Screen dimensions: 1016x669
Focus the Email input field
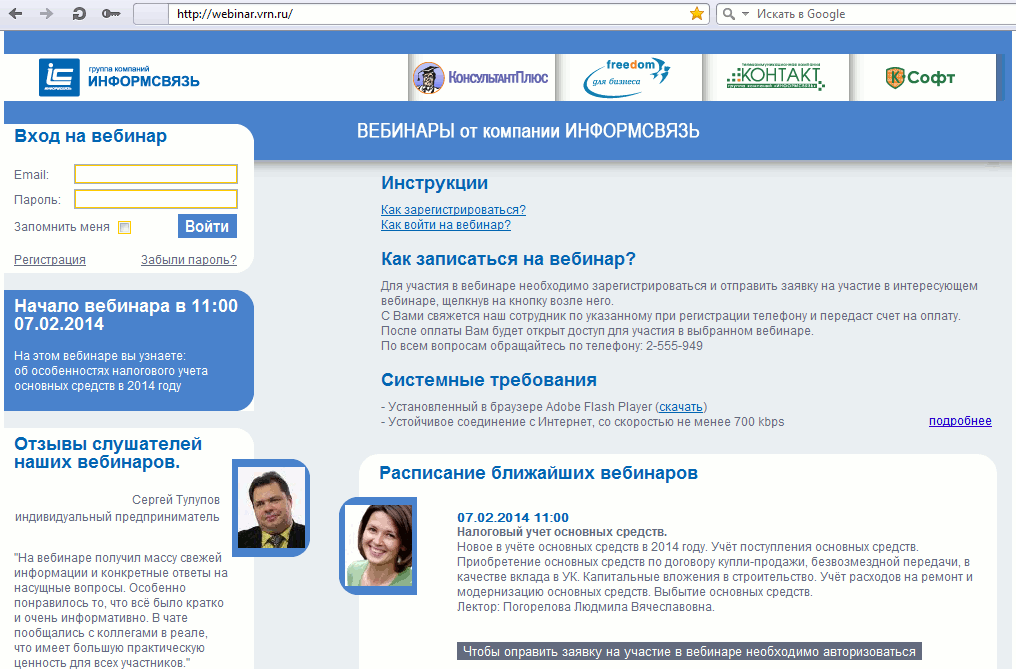(156, 174)
